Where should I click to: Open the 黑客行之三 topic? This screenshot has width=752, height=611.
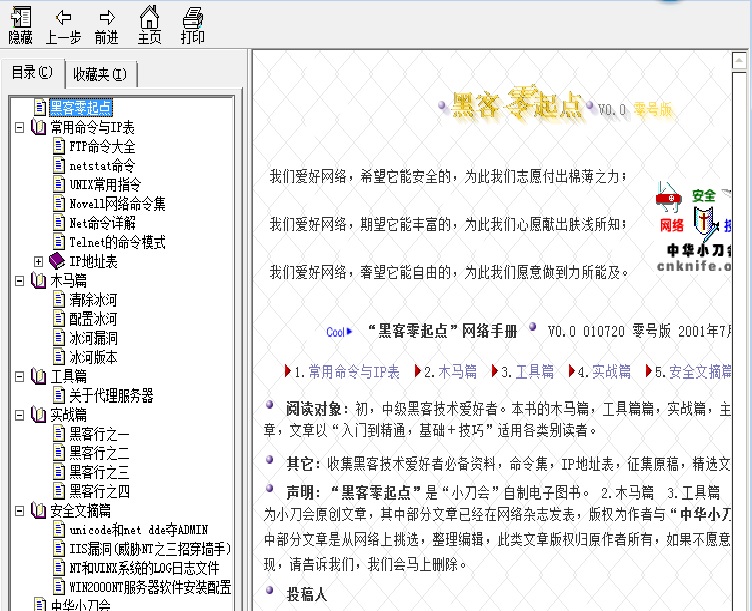point(99,472)
